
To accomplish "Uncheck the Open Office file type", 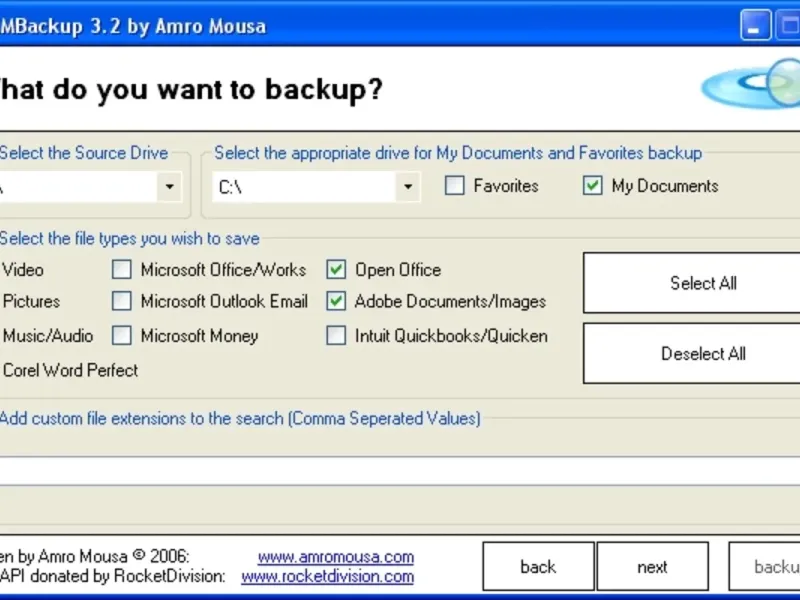I will point(337,269).
